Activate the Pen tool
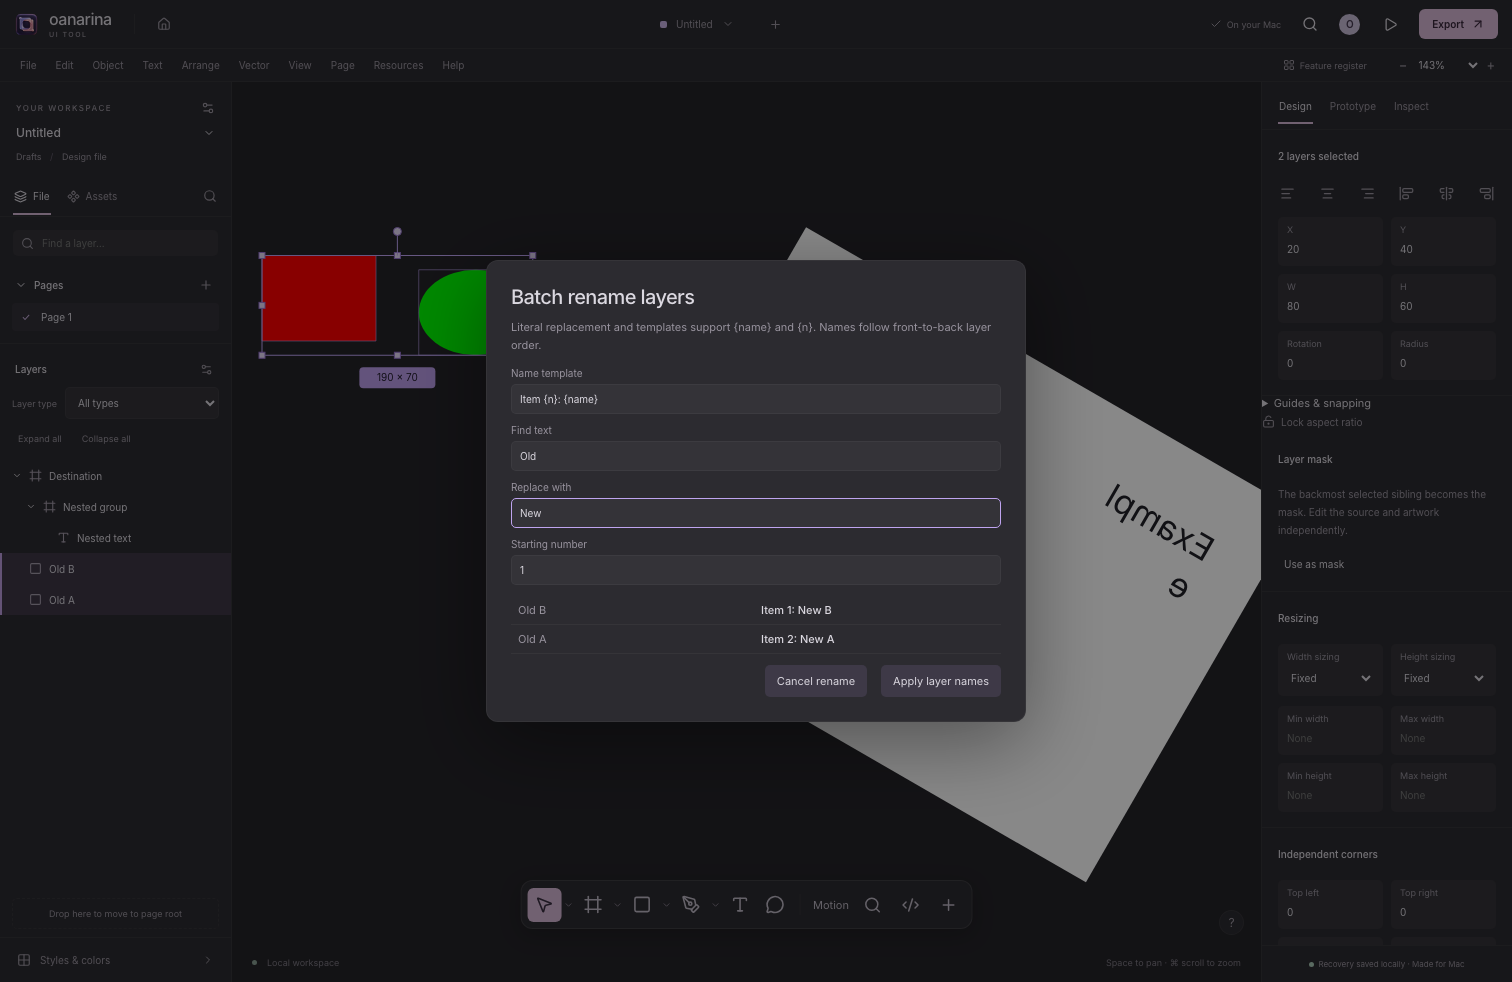Viewport: 1512px width, 982px height. coord(691,905)
